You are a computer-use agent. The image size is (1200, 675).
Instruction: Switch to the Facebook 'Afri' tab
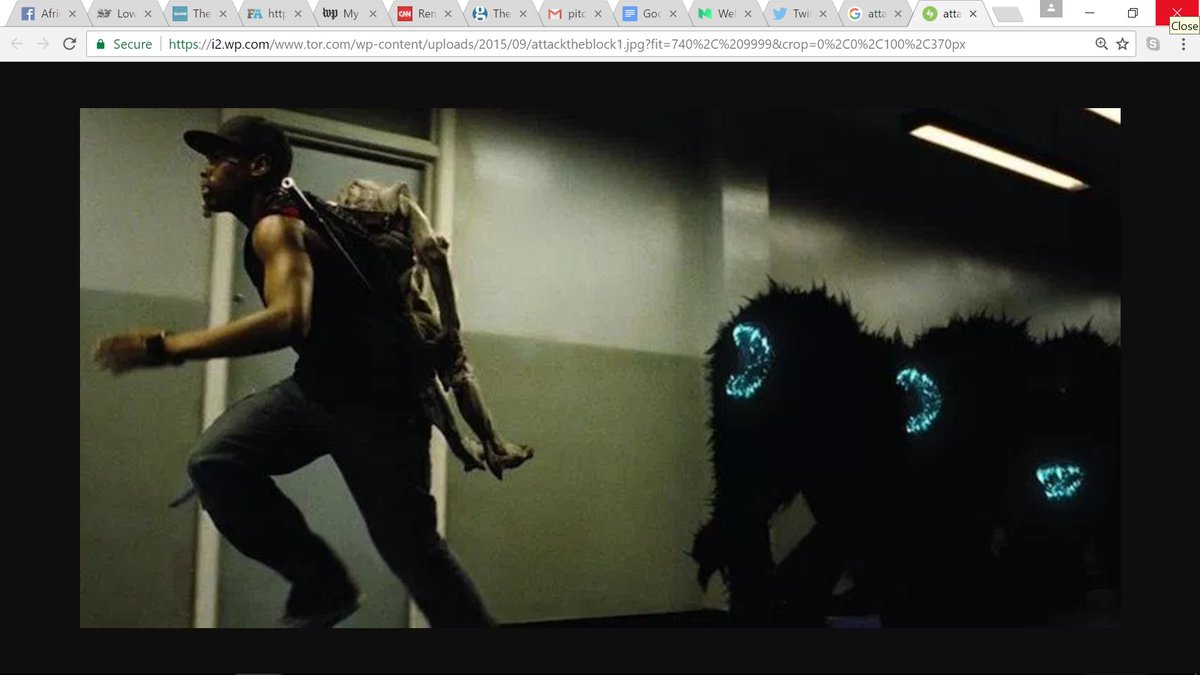pyautogui.click(x=47, y=14)
